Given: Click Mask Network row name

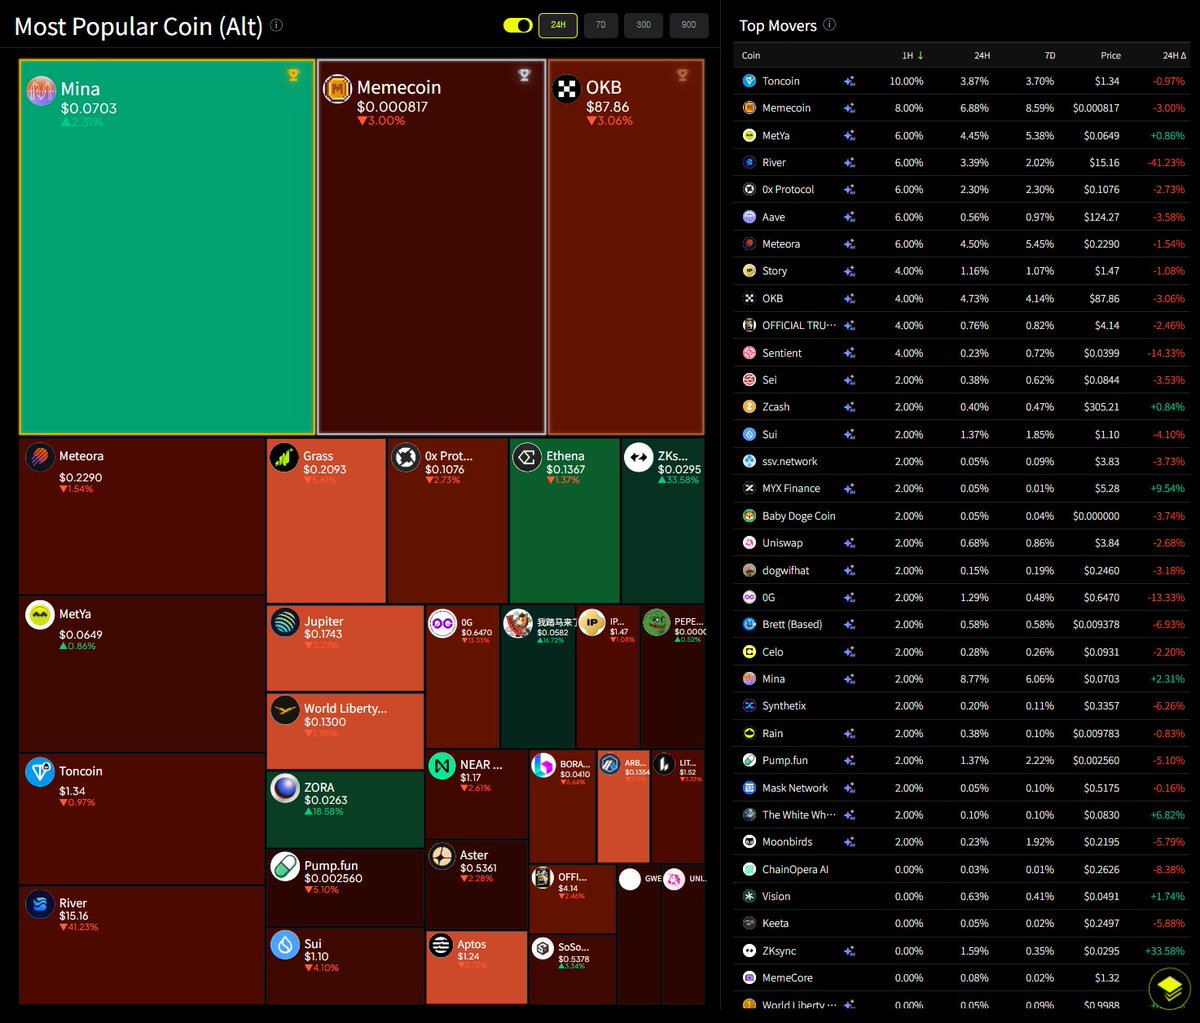Looking at the screenshot, I should coord(795,788).
